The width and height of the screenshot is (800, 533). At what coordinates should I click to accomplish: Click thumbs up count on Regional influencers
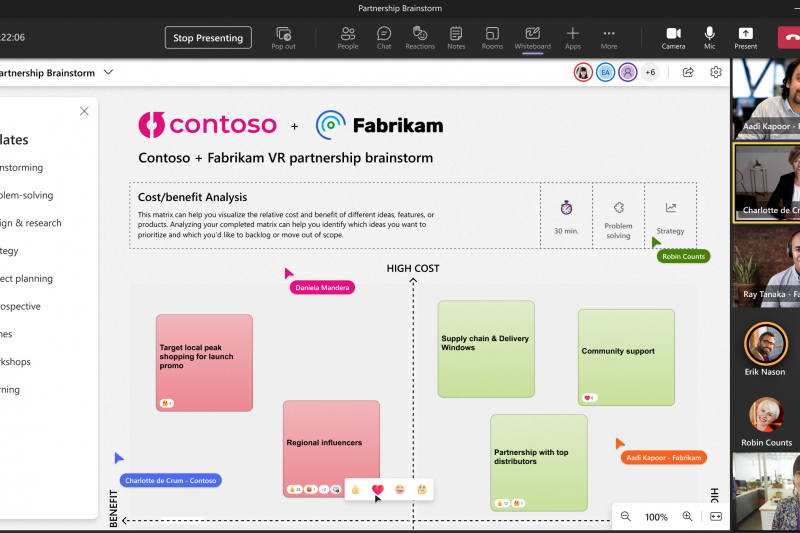(x=295, y=489)
